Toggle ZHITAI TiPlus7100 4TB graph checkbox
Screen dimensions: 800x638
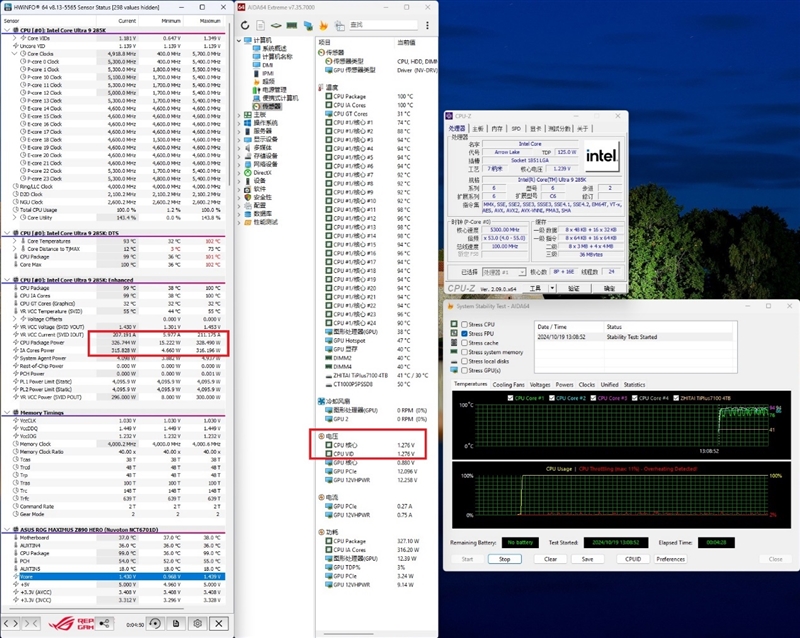coord(676,398)
